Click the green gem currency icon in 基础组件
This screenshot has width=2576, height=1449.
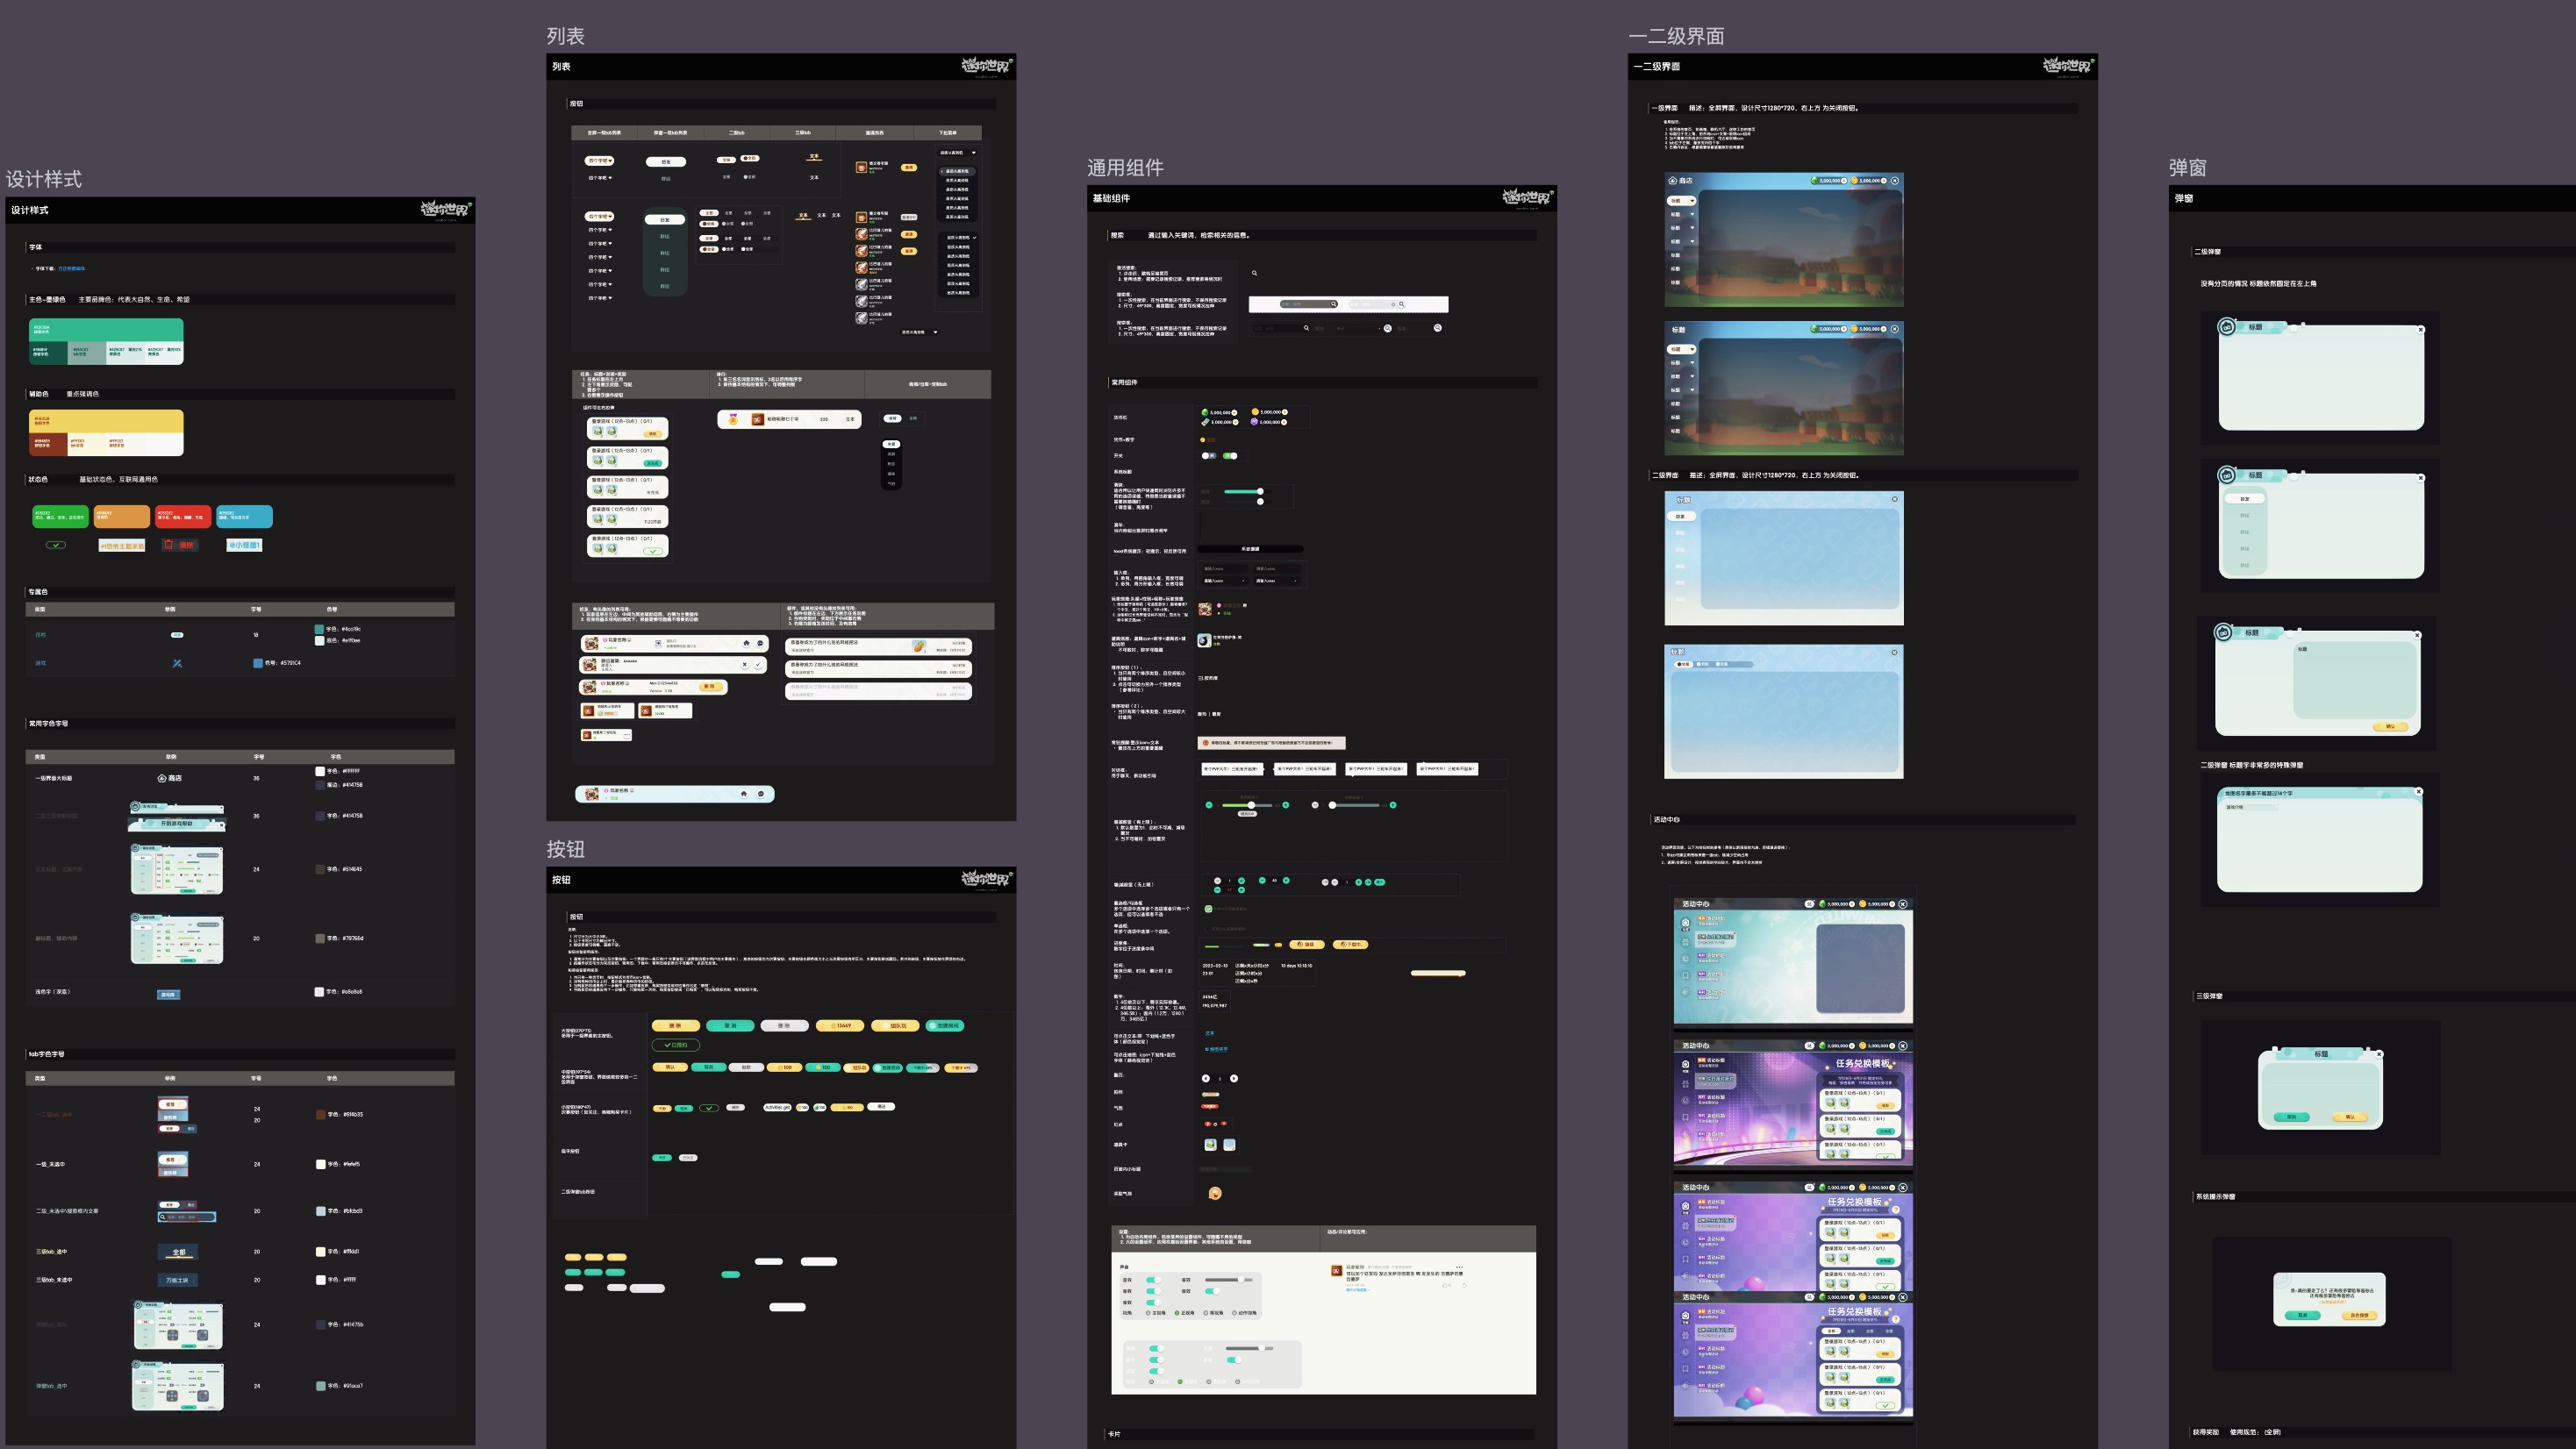coord(1205,412)
